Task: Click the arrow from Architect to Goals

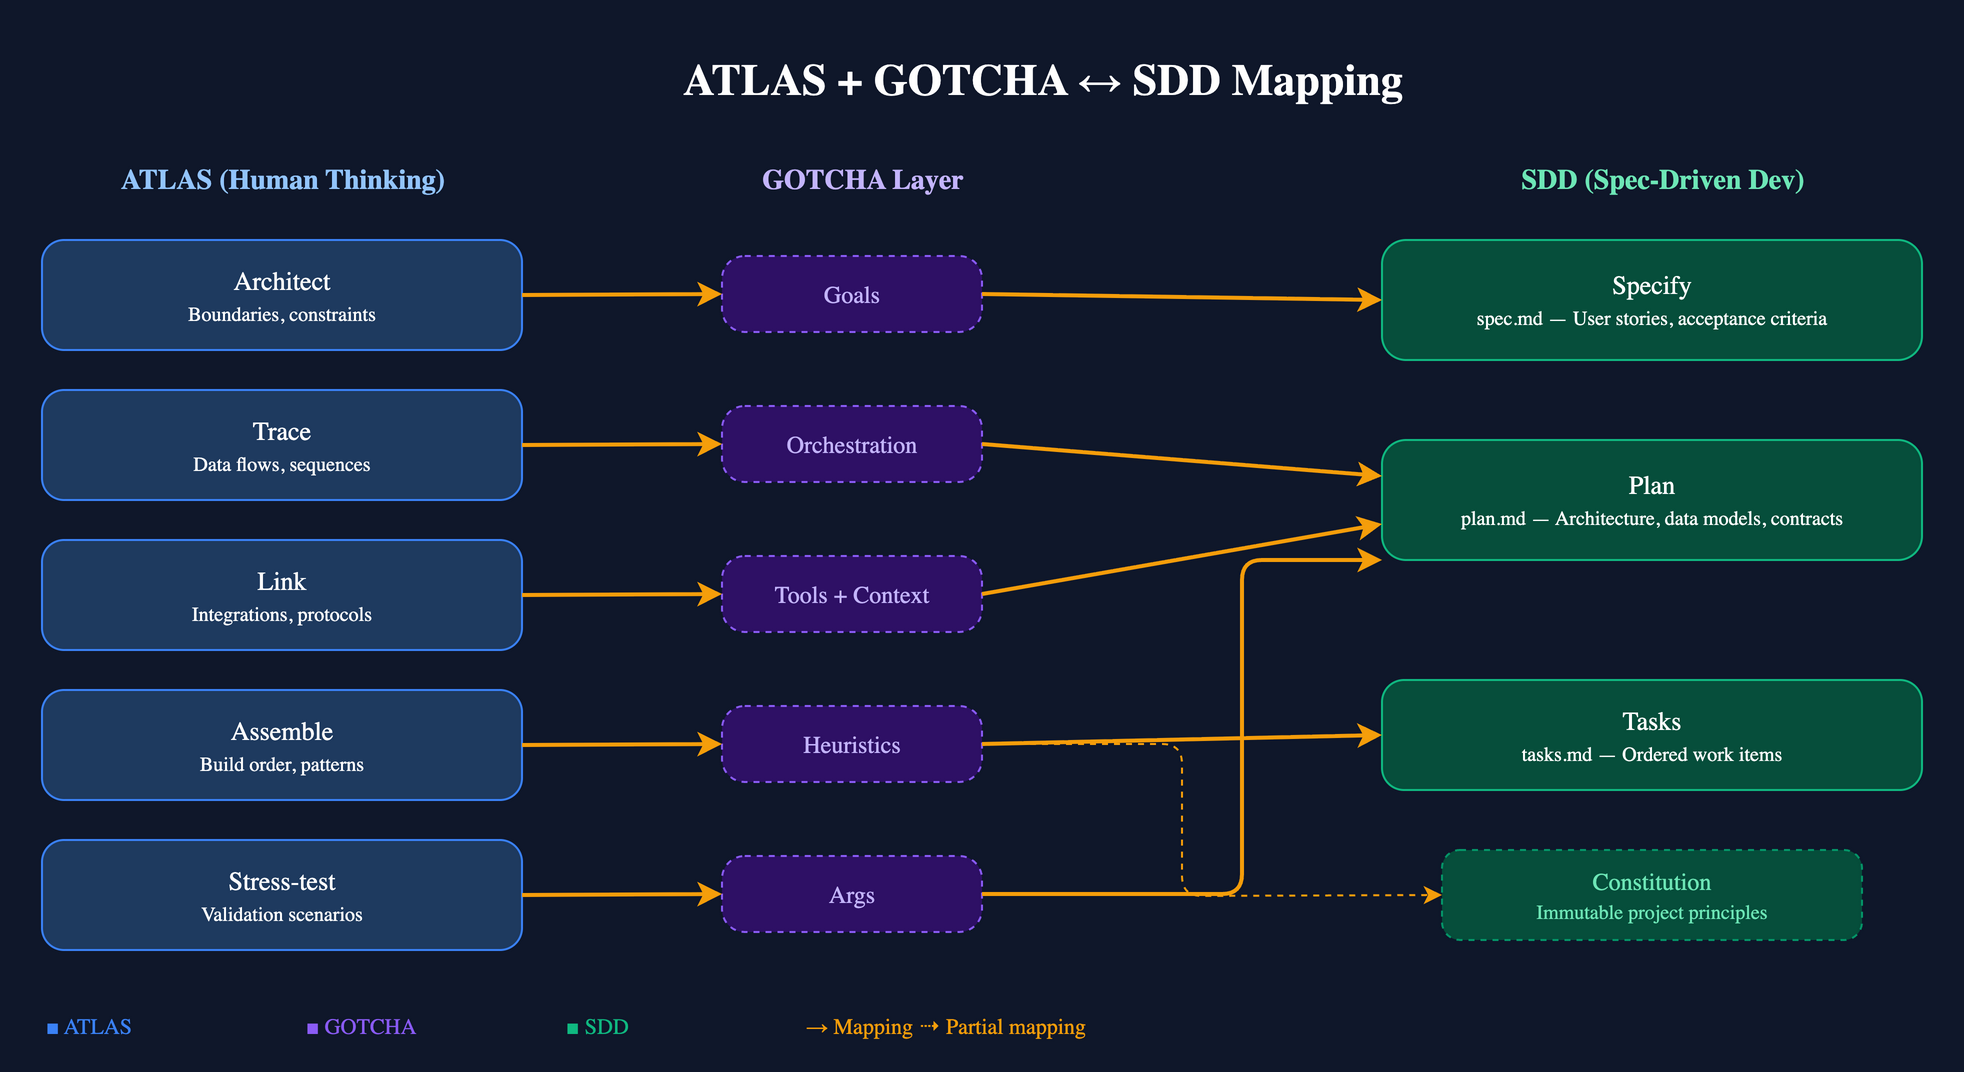Action: coord(620,295)
